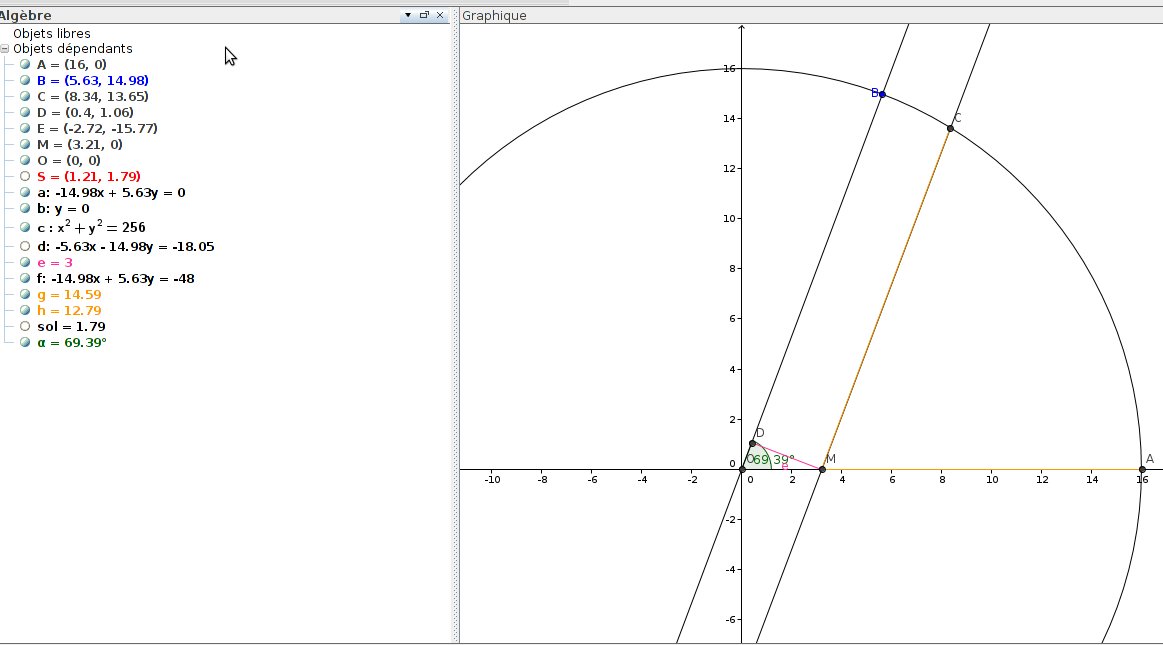Click the origin point O in graph
Viewport: 1163px width, 645px height.
point(742,469)
